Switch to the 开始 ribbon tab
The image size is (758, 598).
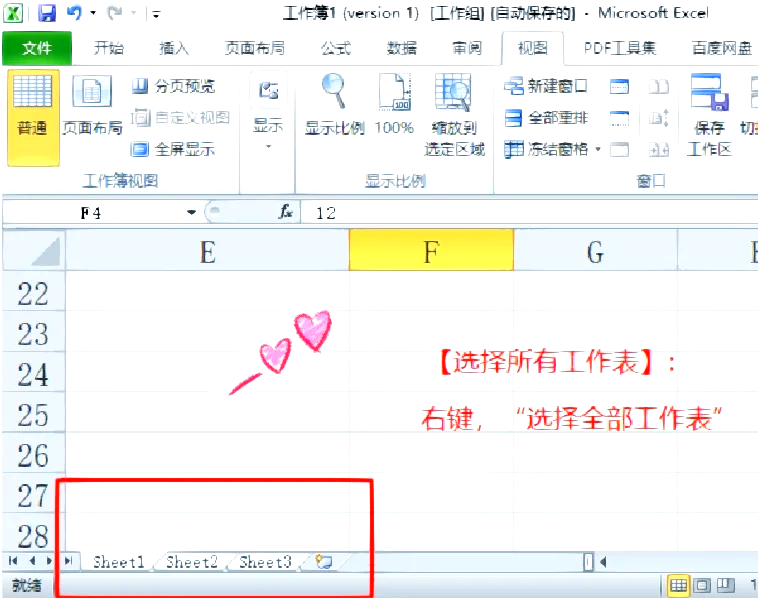pos(109,48)
